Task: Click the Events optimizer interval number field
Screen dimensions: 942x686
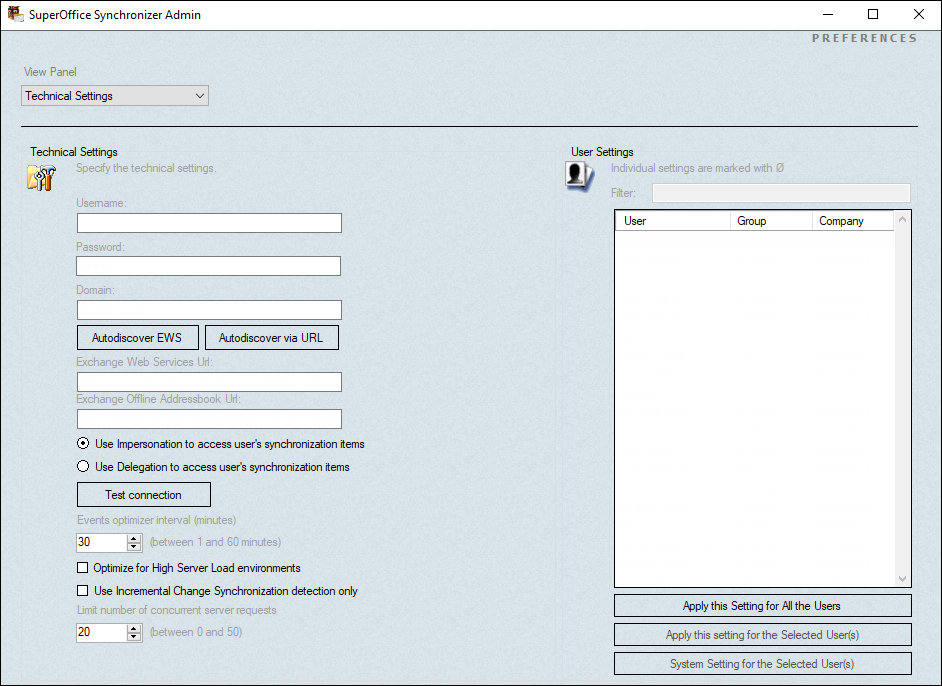Action: pos(102,542)
